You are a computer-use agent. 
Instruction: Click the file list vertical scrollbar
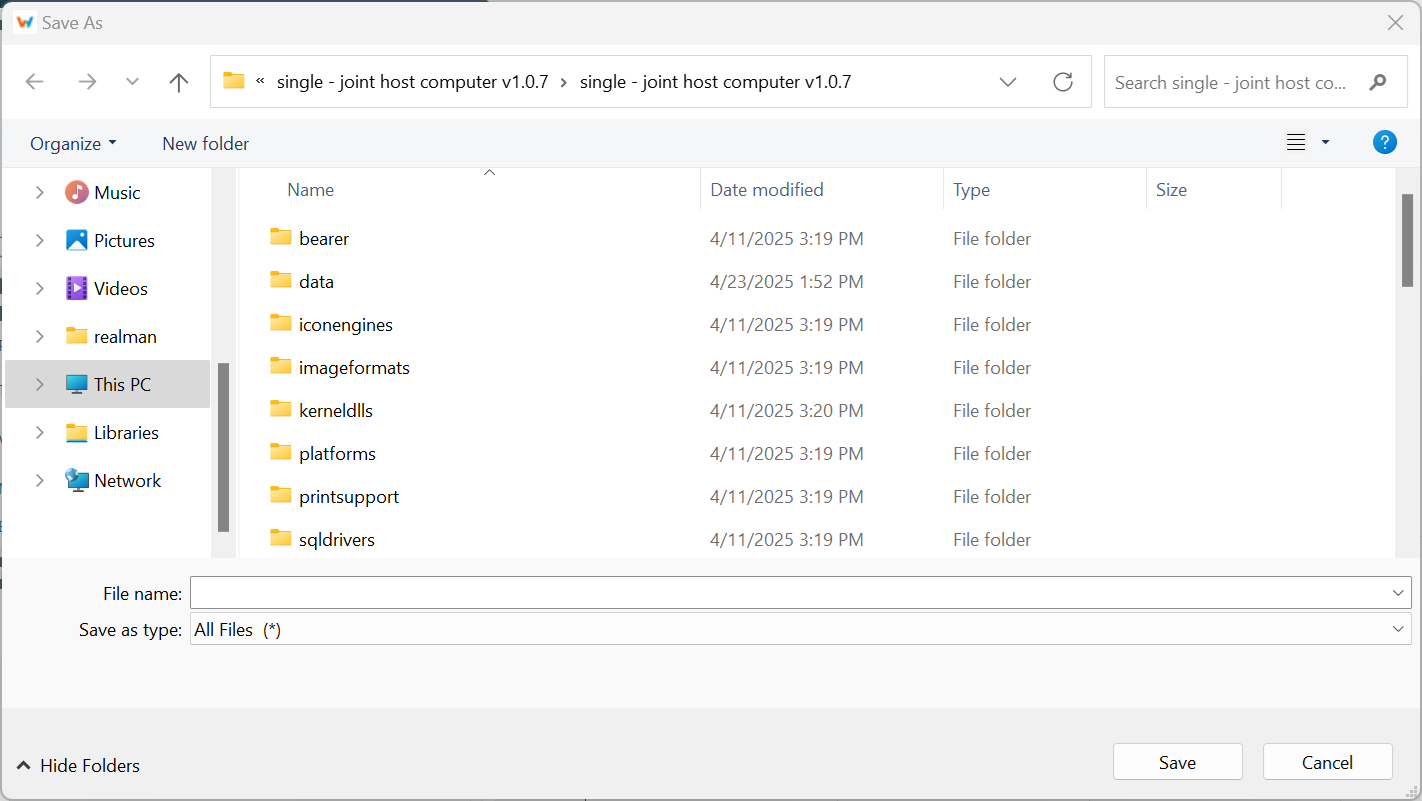(x=1407, y=240)
